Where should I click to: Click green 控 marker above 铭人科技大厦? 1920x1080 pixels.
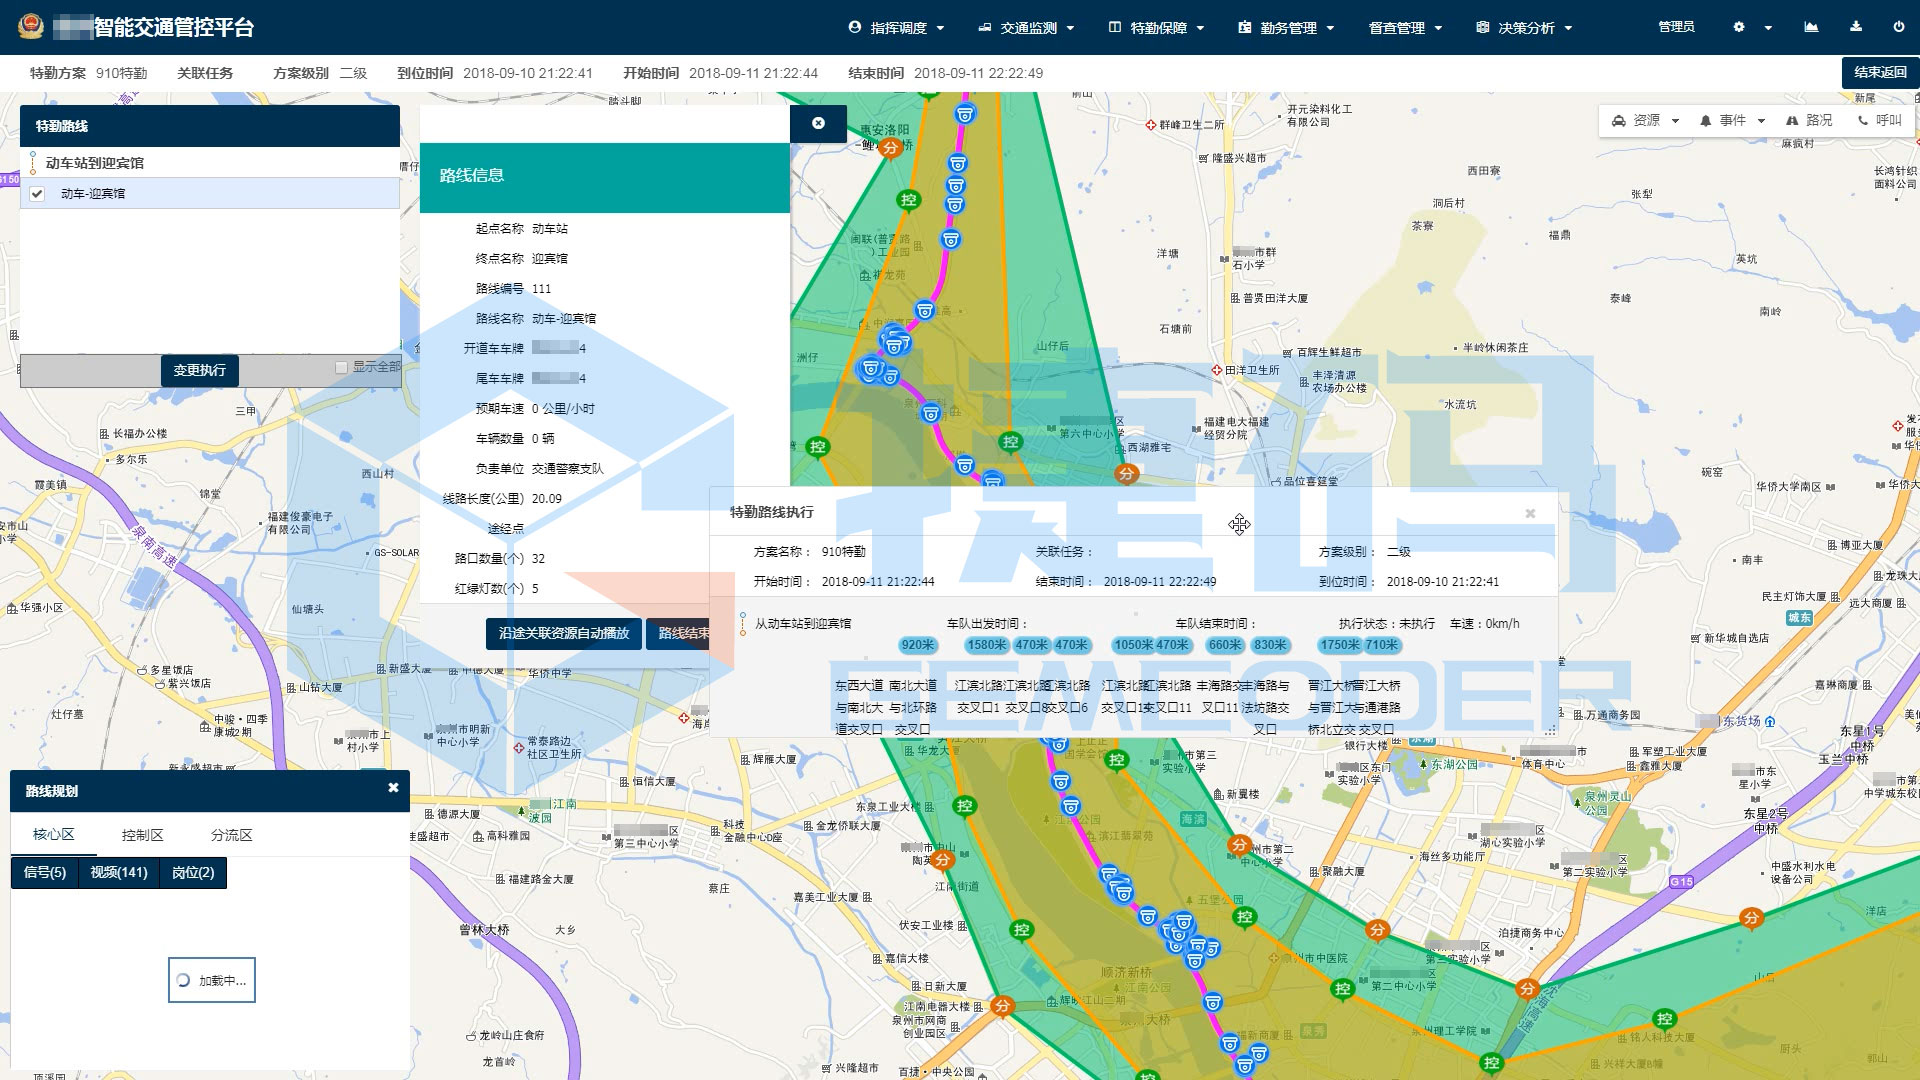tap(1664, 1019)
